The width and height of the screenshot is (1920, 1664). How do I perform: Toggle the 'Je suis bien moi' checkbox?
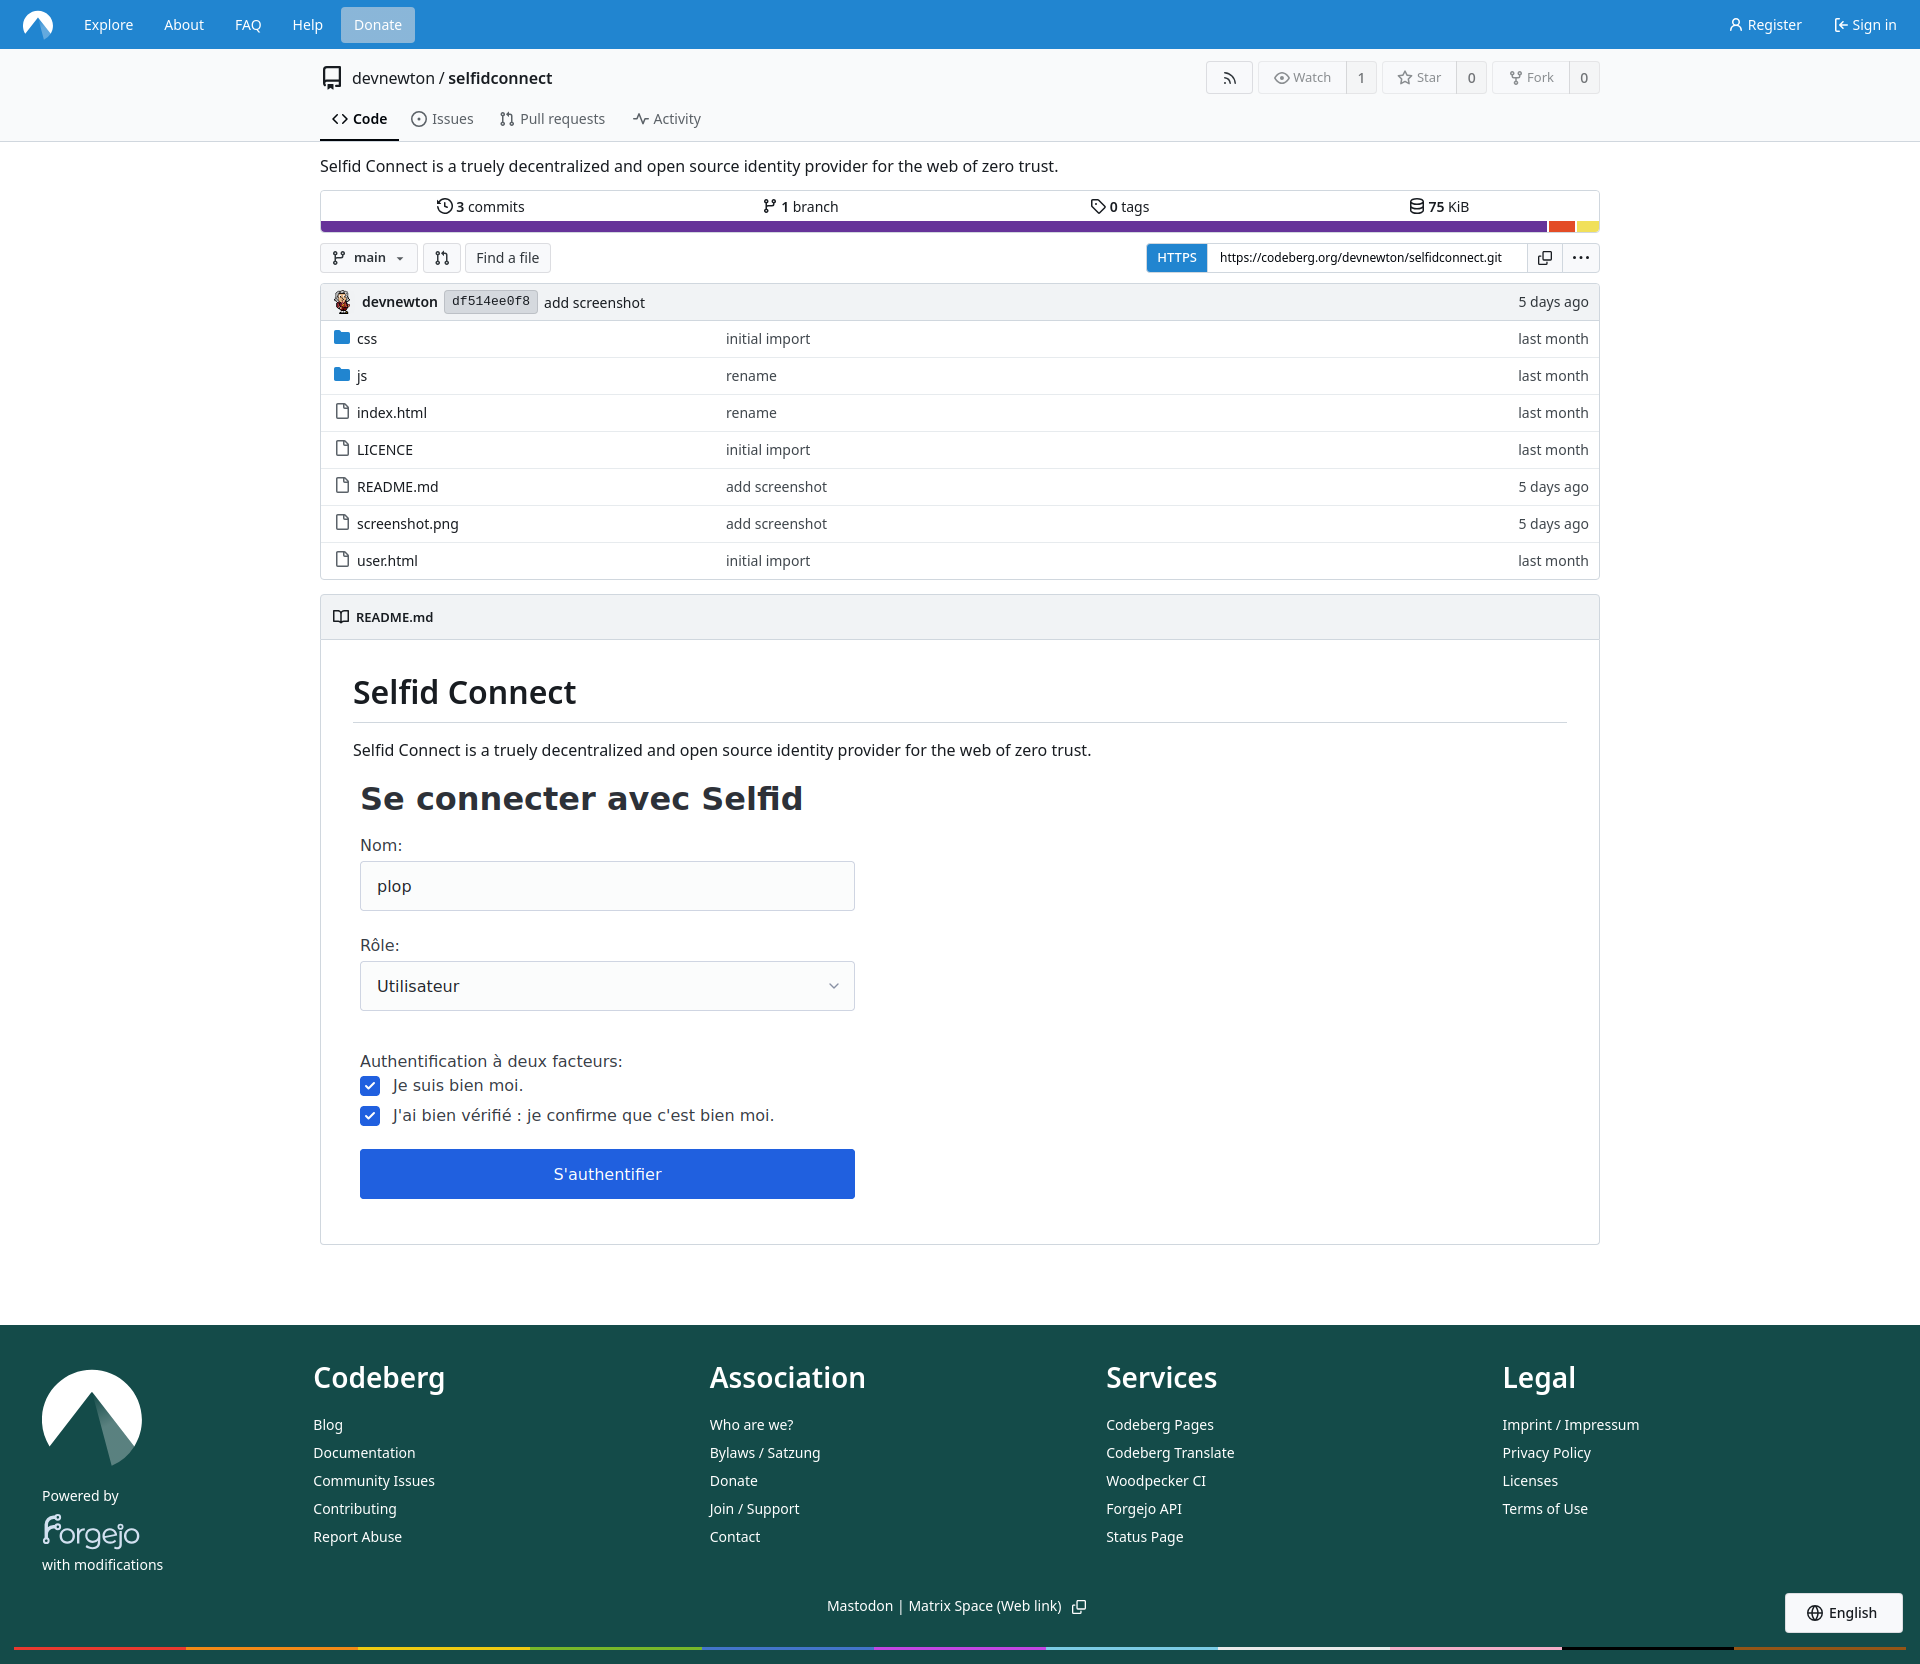tap(370, 1086)
